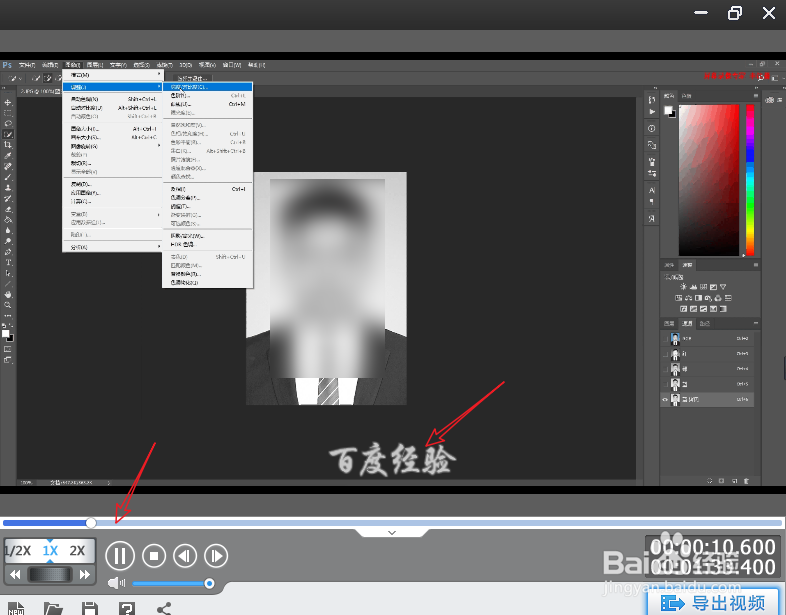
Task: Pick a shade in the red color field
Action: pyautogui.click(x=709, y=180)
